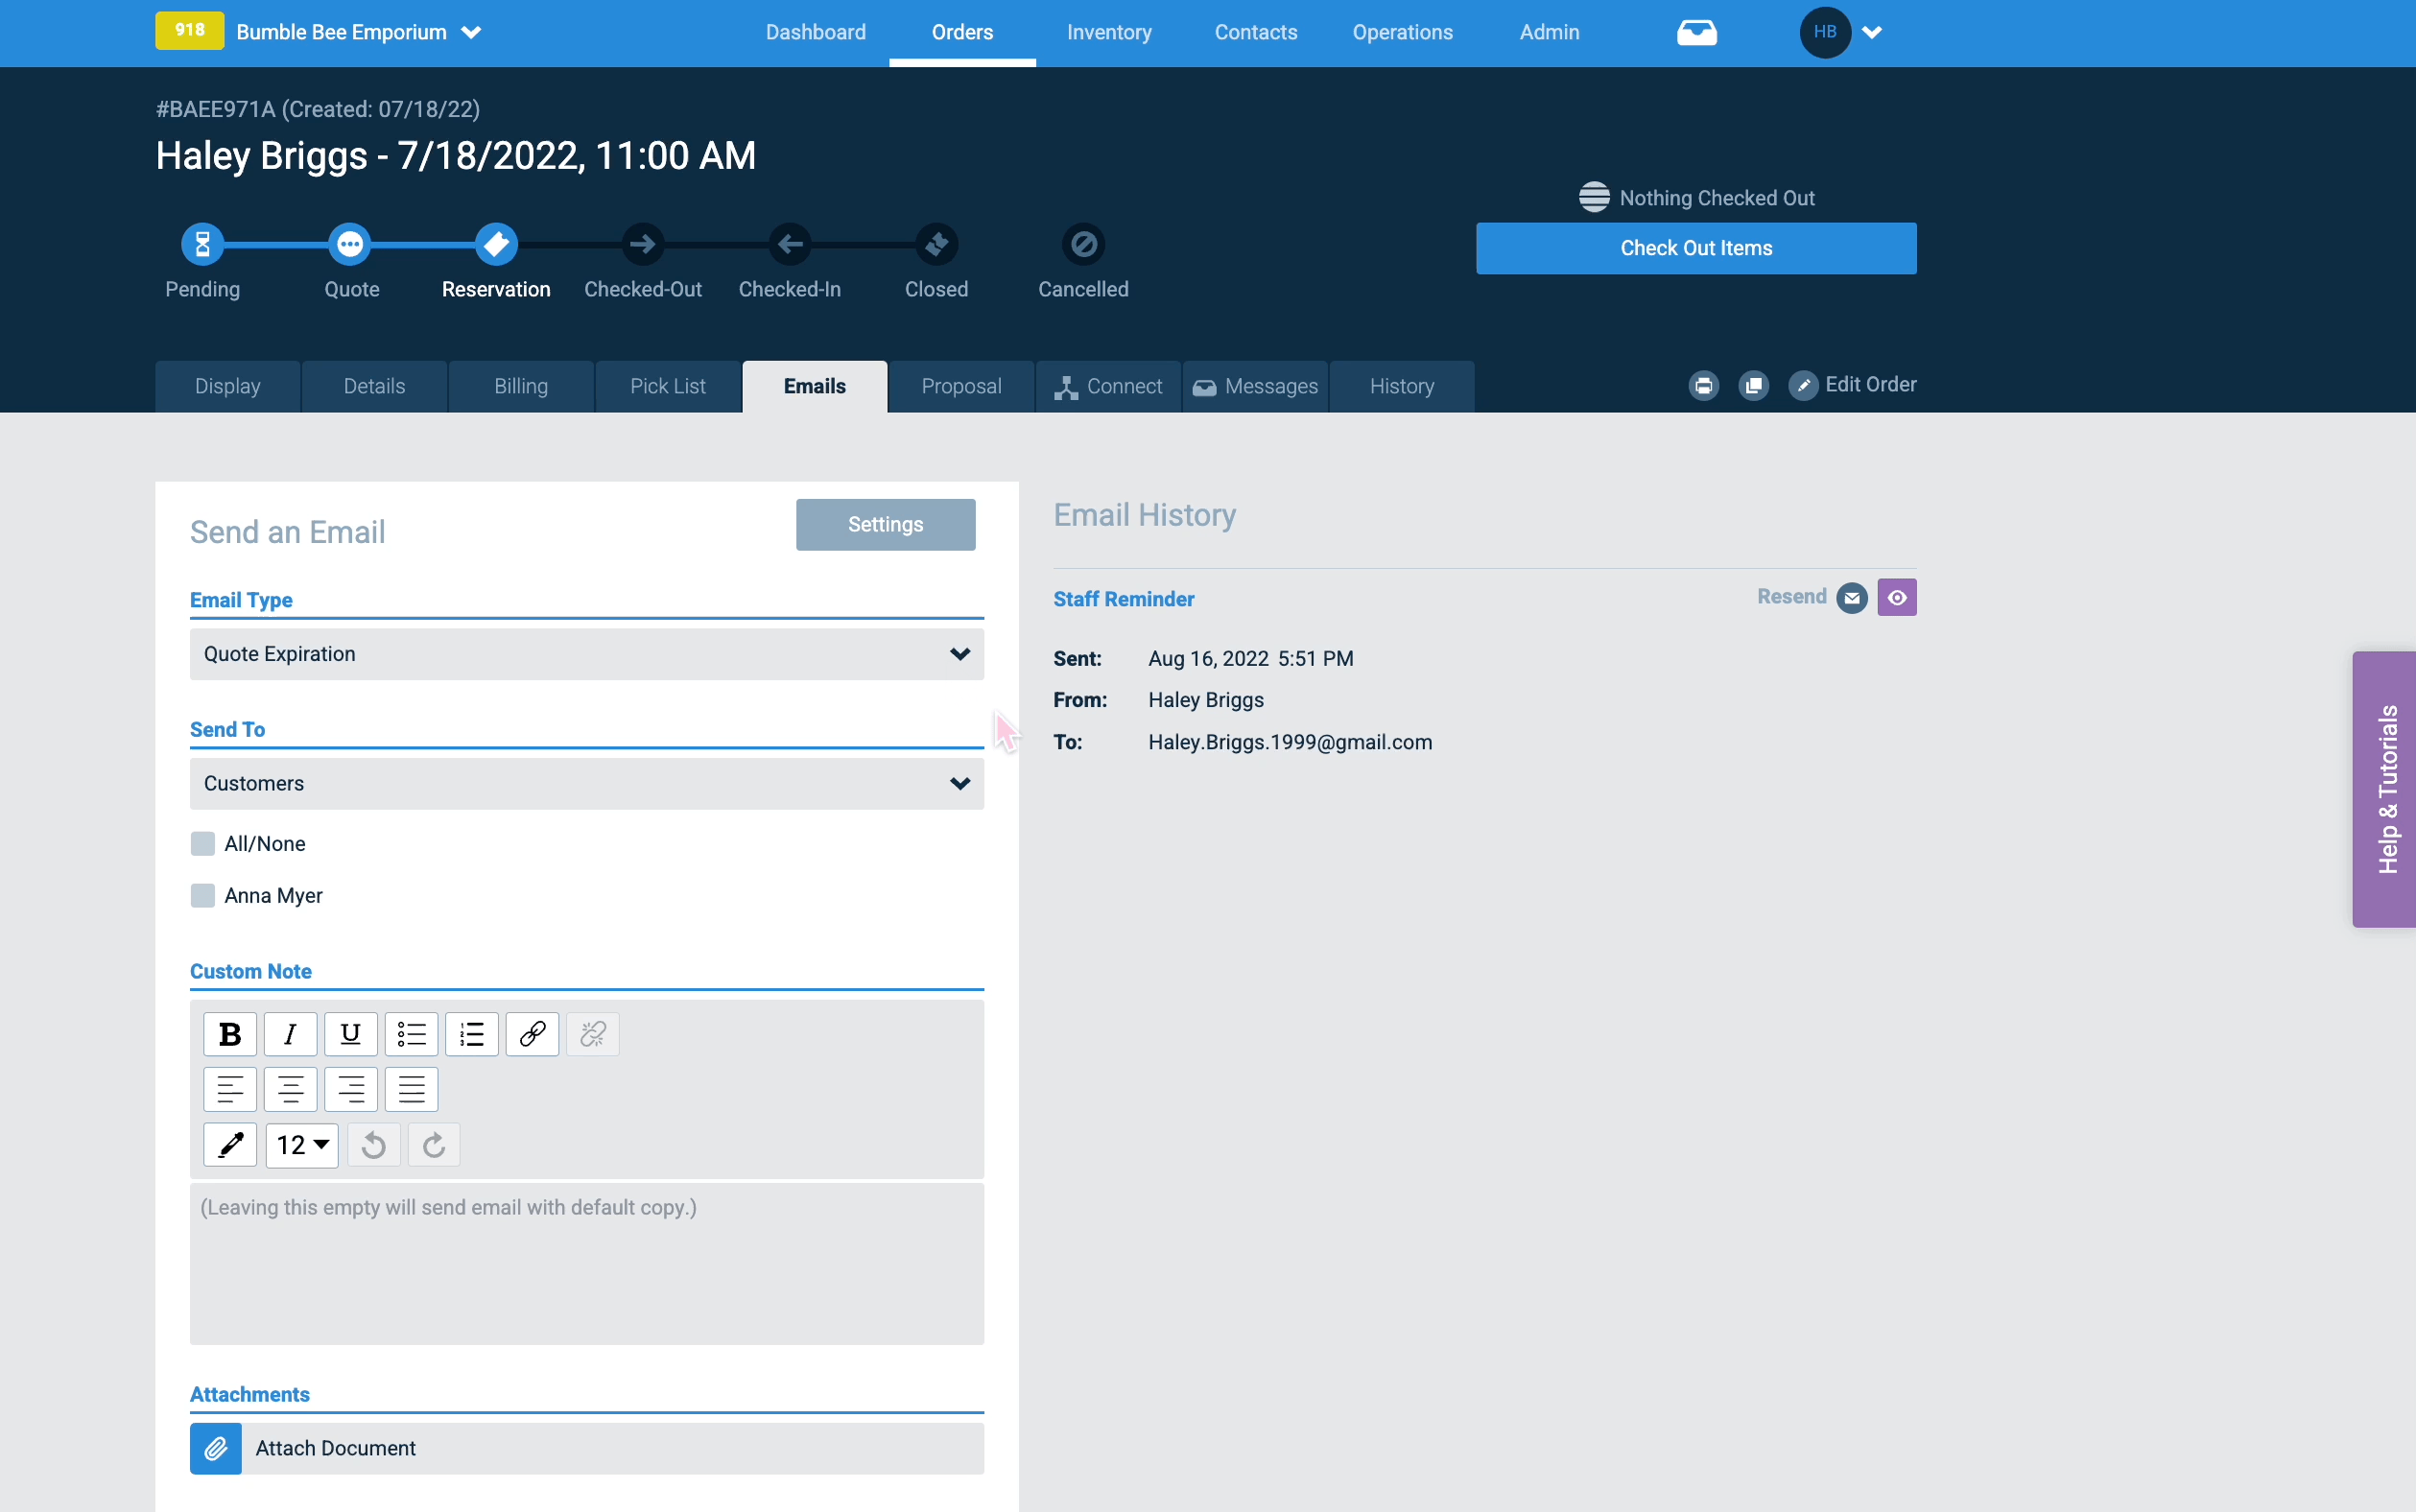Click the Cancelled status icon
The width and height of the screenshot is (2416, 1512).
(x=1084, y=244)
